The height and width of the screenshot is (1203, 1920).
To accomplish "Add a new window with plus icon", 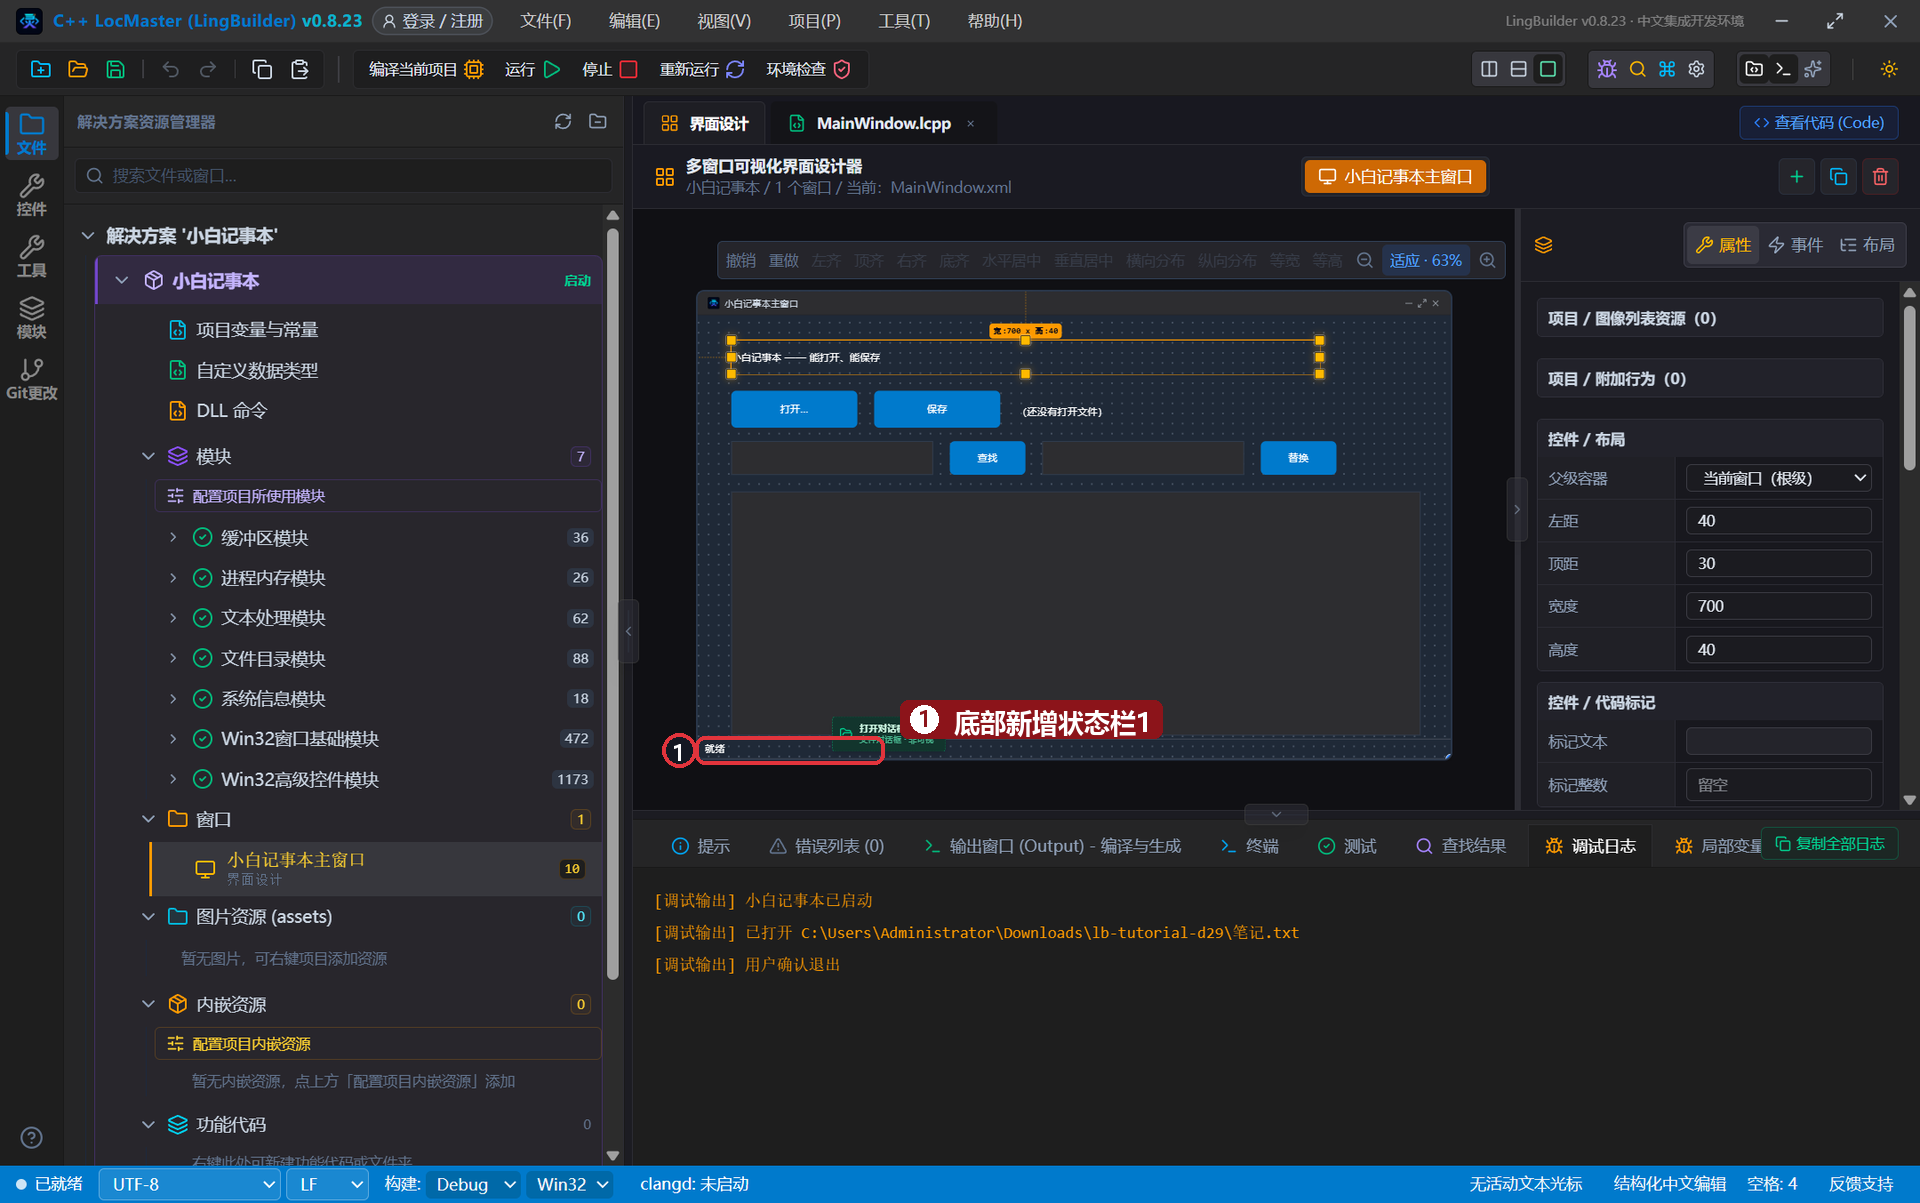I will tap(1796, 177).
